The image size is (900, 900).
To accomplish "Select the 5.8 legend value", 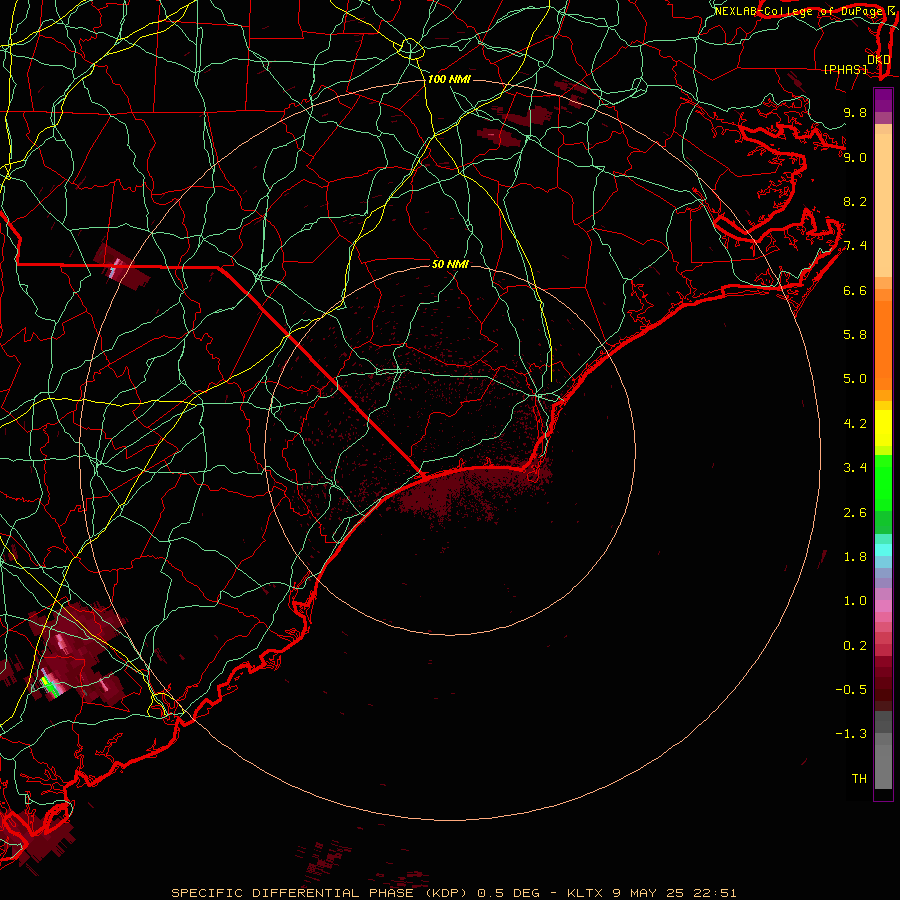I will coord(855,335).
